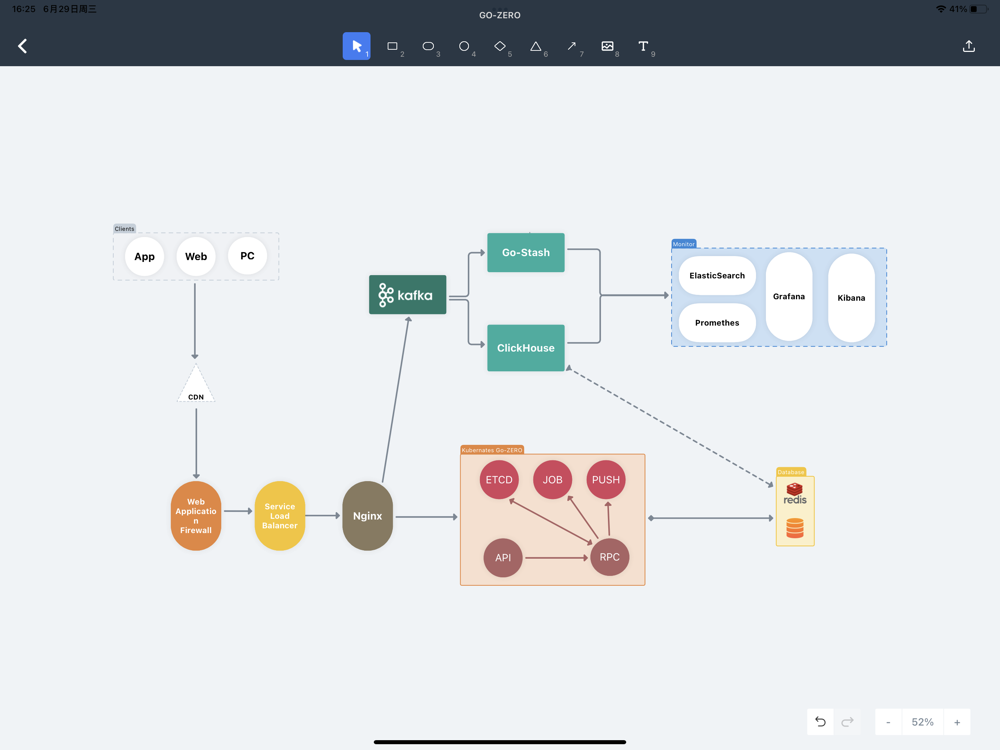Pick the insert image tool
Viewport: 1000px width, 750px height.
click(x=607, y=46)
